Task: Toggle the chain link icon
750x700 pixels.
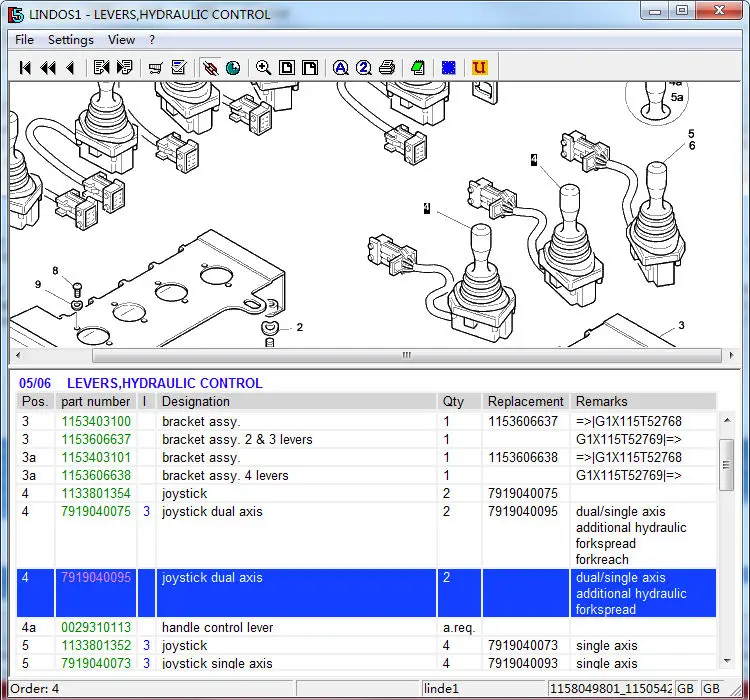Action: coord(210,68)
